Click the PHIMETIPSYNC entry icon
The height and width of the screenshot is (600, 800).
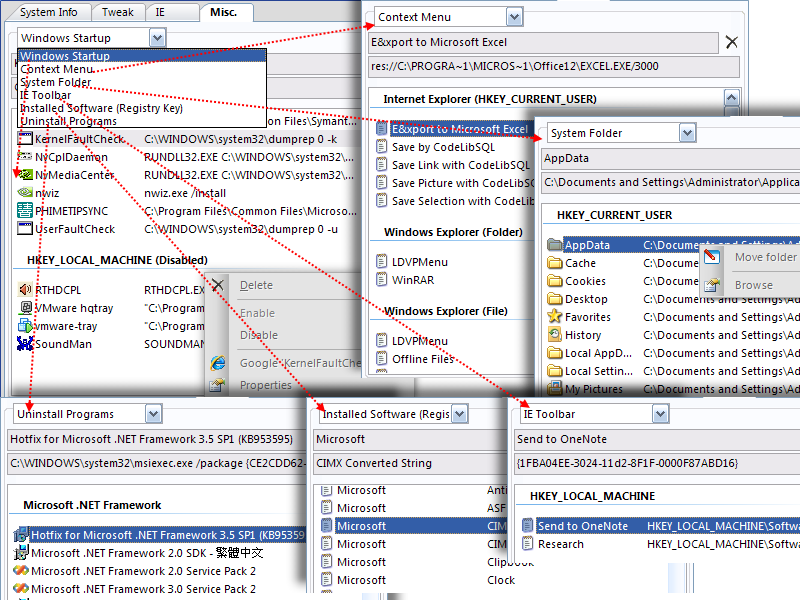[x=24, y=211]
